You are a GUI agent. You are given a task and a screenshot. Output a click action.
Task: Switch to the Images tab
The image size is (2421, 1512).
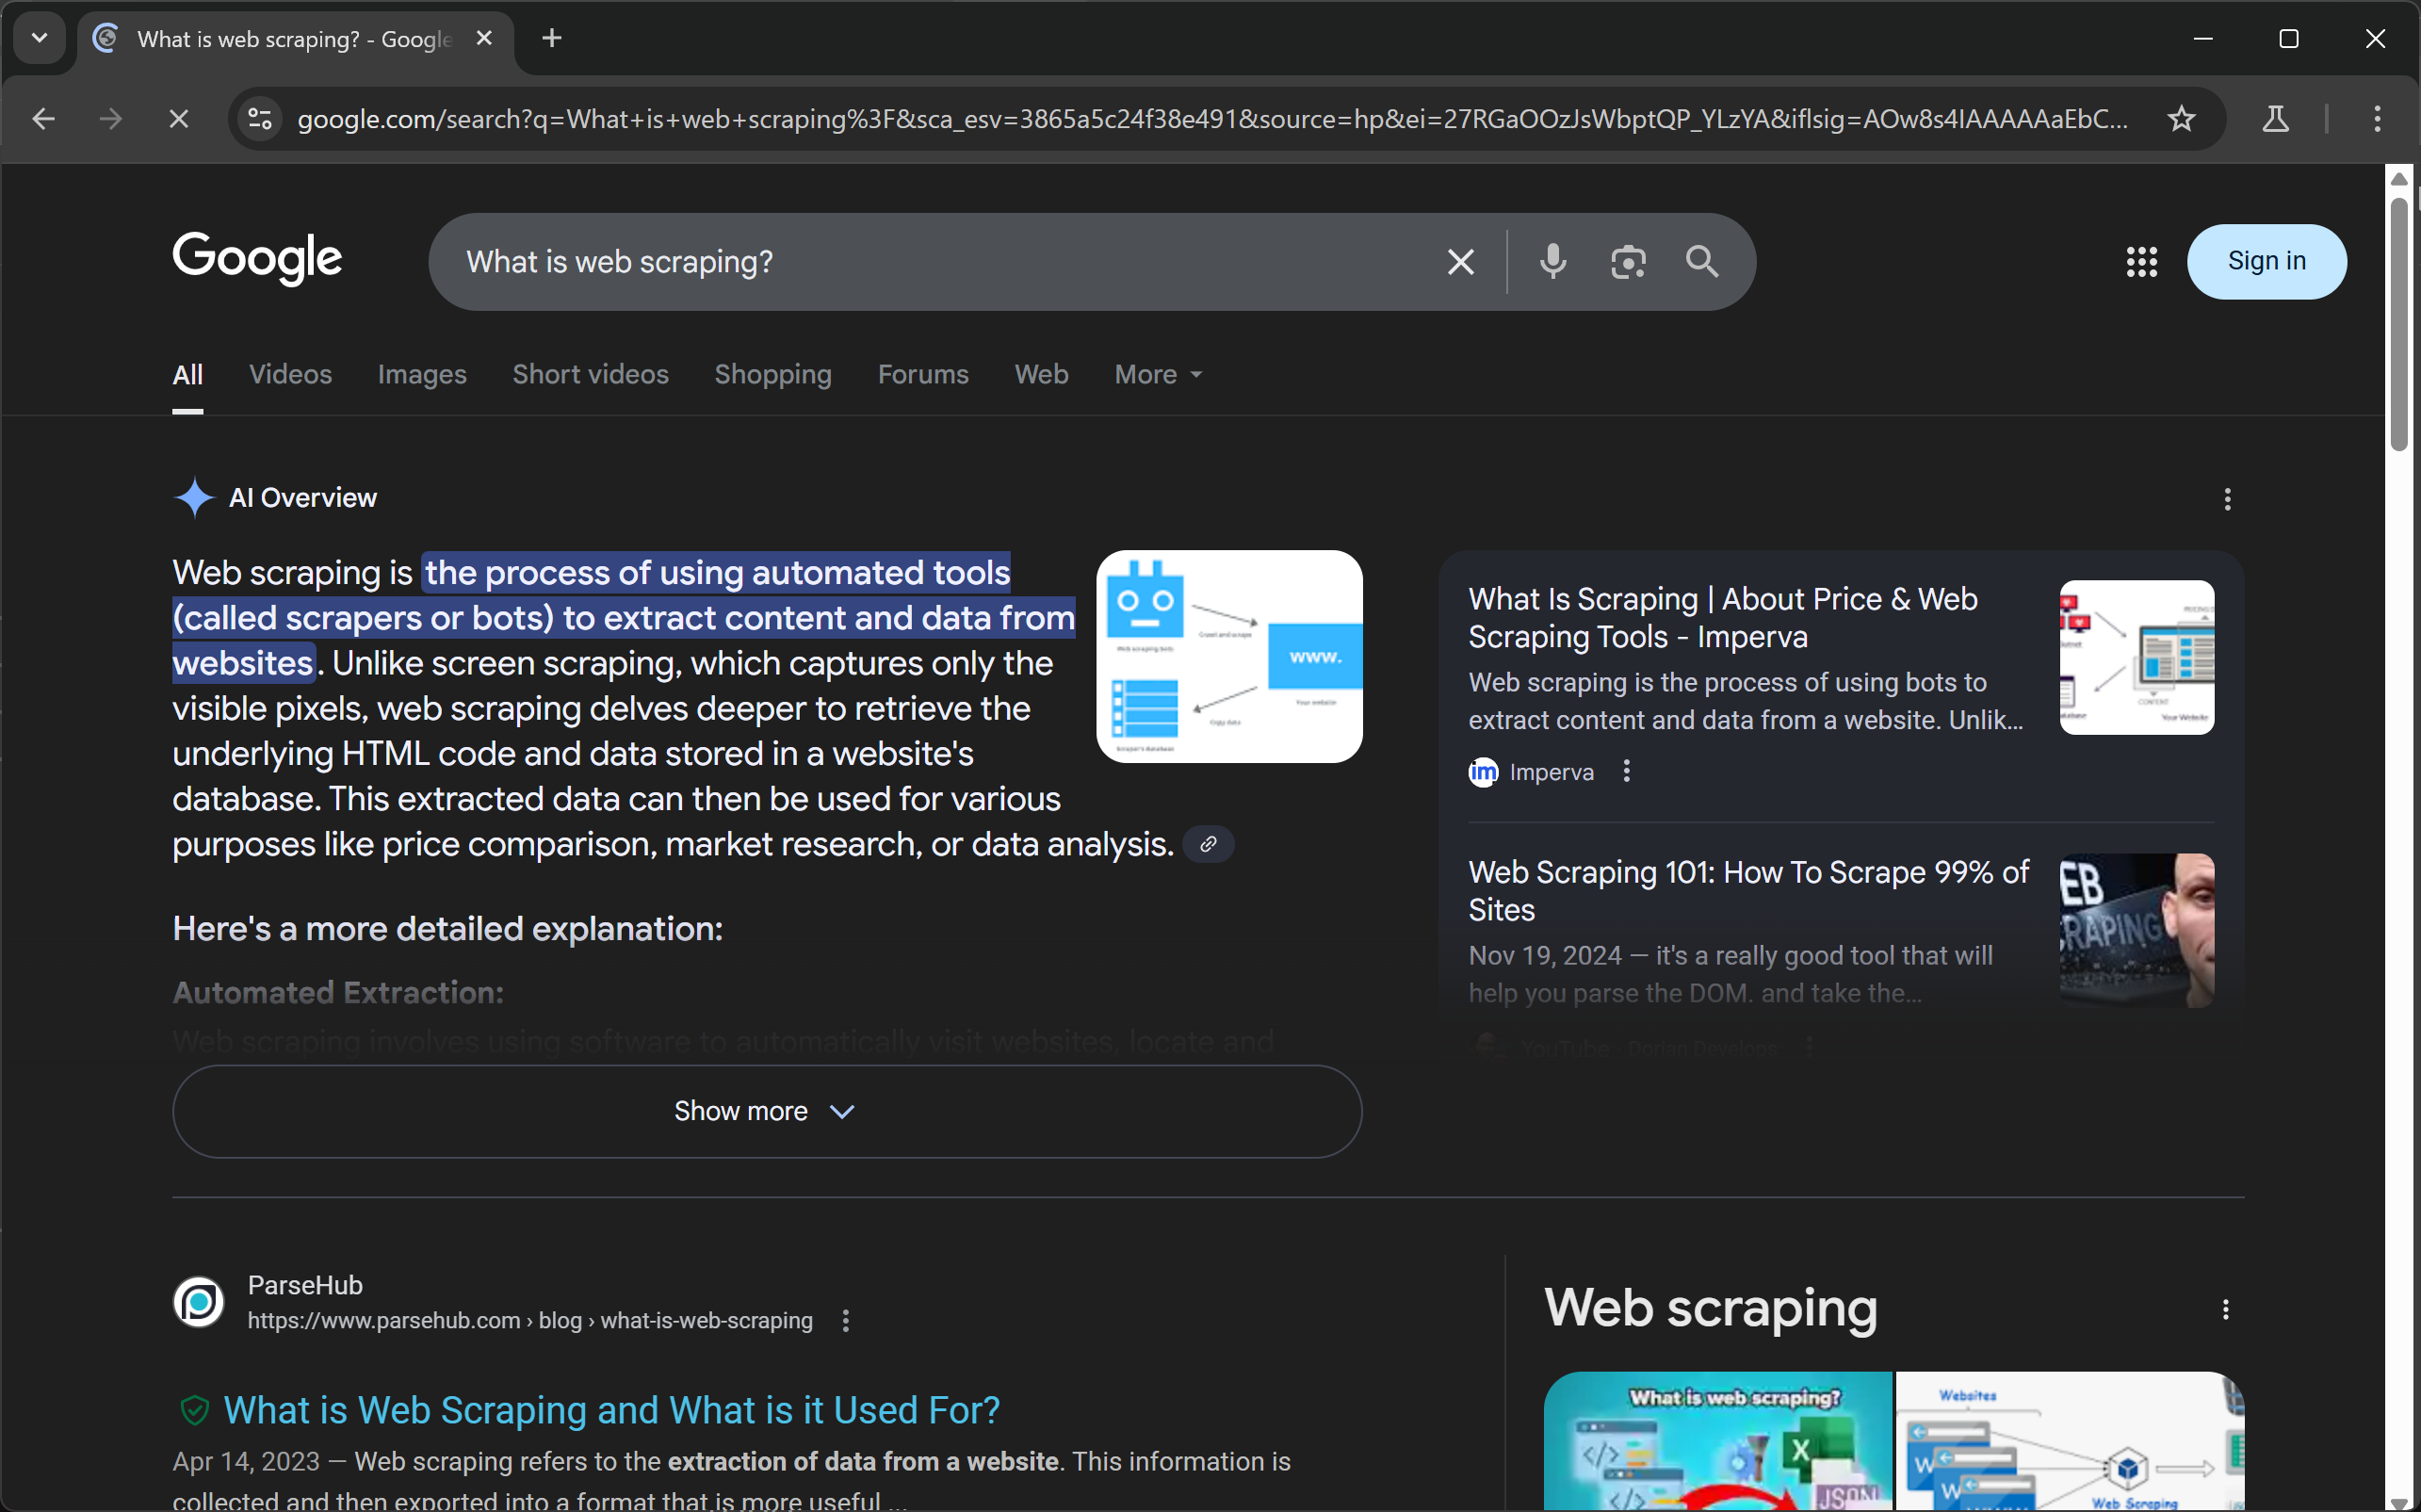pyautogui.click(x=422, y=375)
